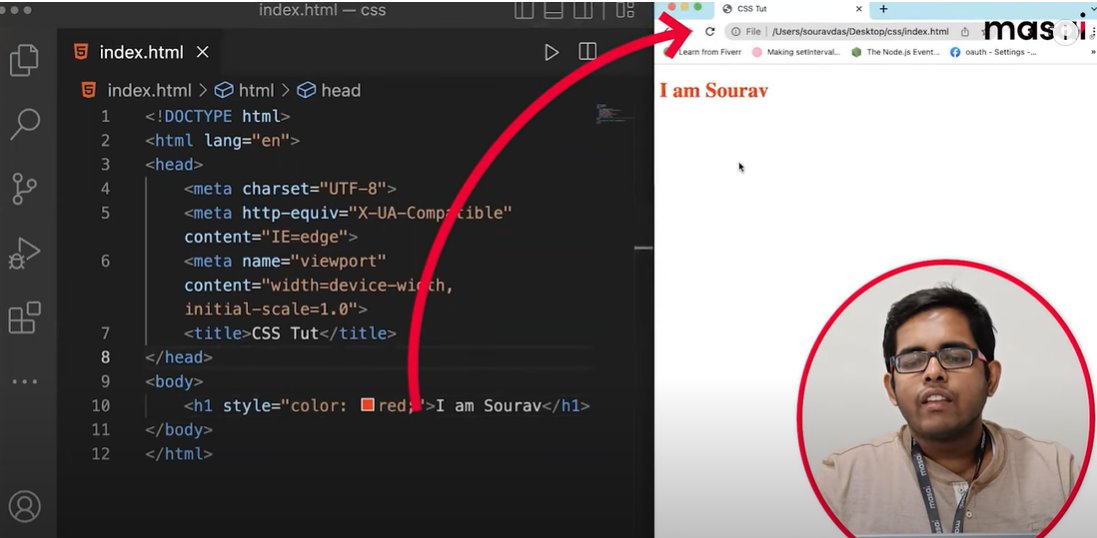Click the opening <body> tag on line 9
The height and width of the screenshot is (538, 1097).
coord(174,381)
